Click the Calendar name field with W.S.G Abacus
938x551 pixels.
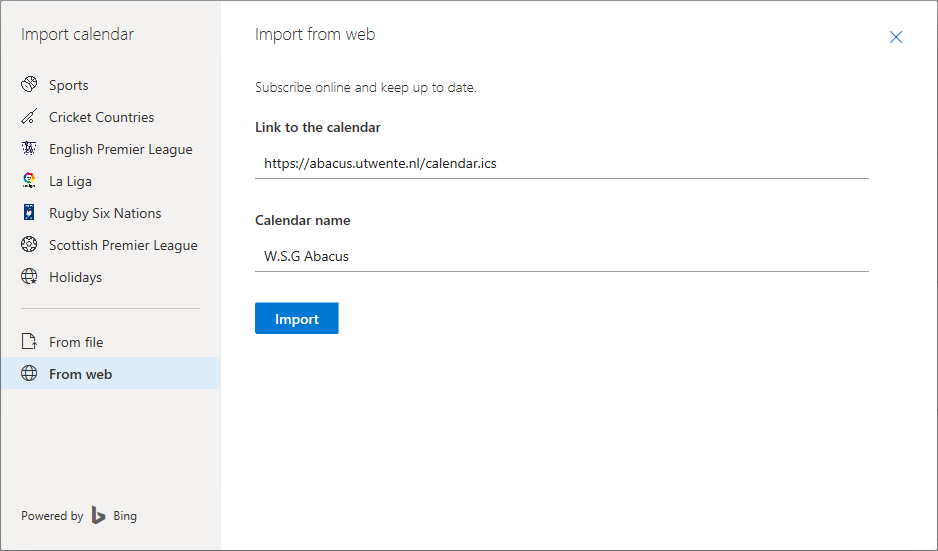coord(562,256)
